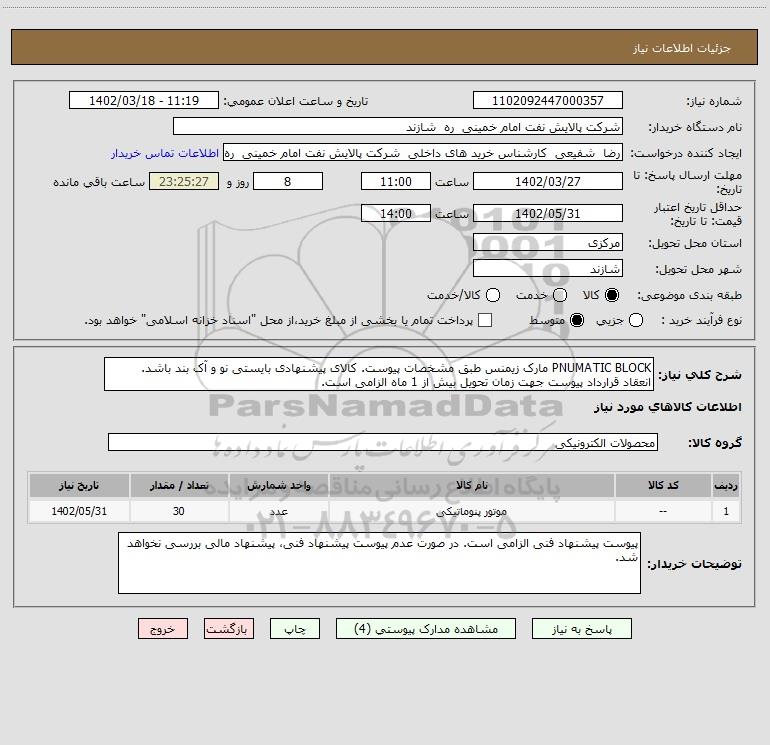Click the ردیف column header
Image resolution: width=770 pixels, height=745 pixels.
[726, 485]
